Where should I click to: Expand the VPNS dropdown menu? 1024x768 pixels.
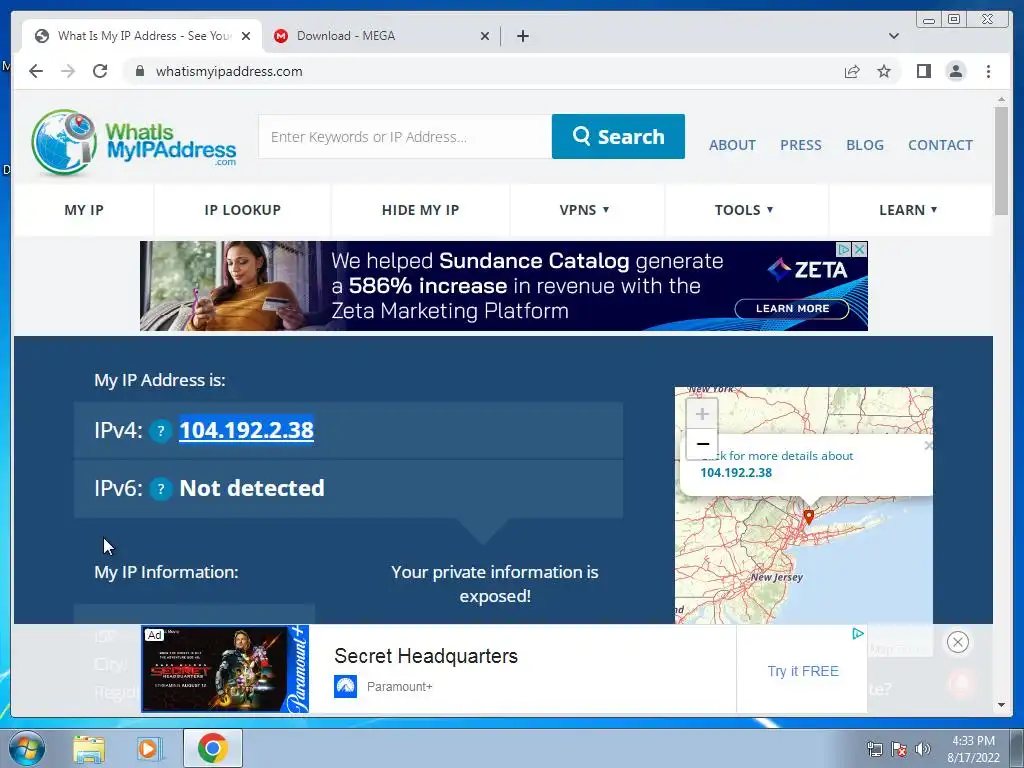[584, 210]
